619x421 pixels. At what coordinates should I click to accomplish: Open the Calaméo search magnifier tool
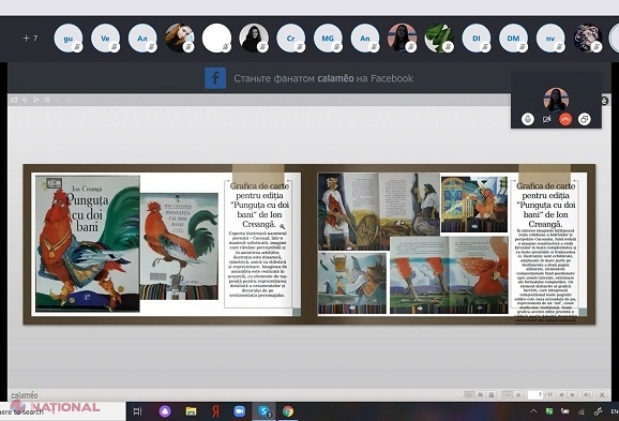25,100
